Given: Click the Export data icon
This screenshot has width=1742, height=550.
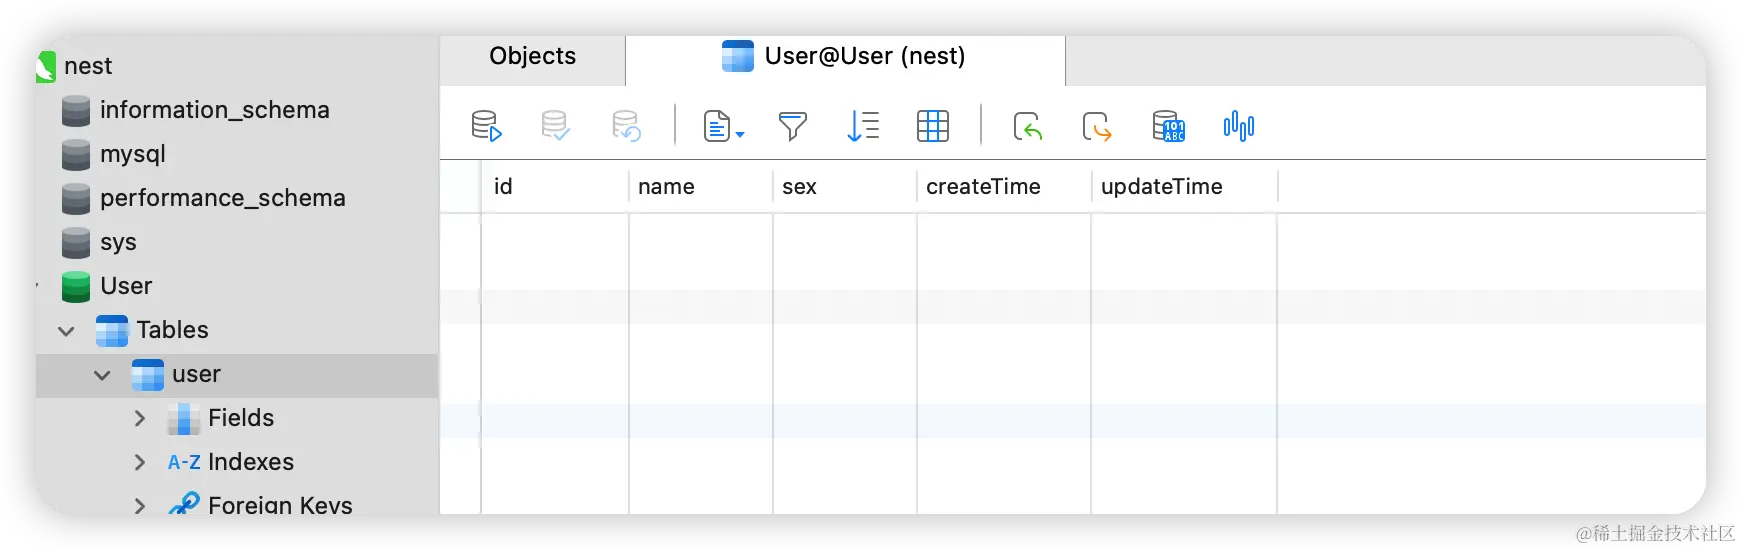Looking at the screenshot, I should point(1097,126).
